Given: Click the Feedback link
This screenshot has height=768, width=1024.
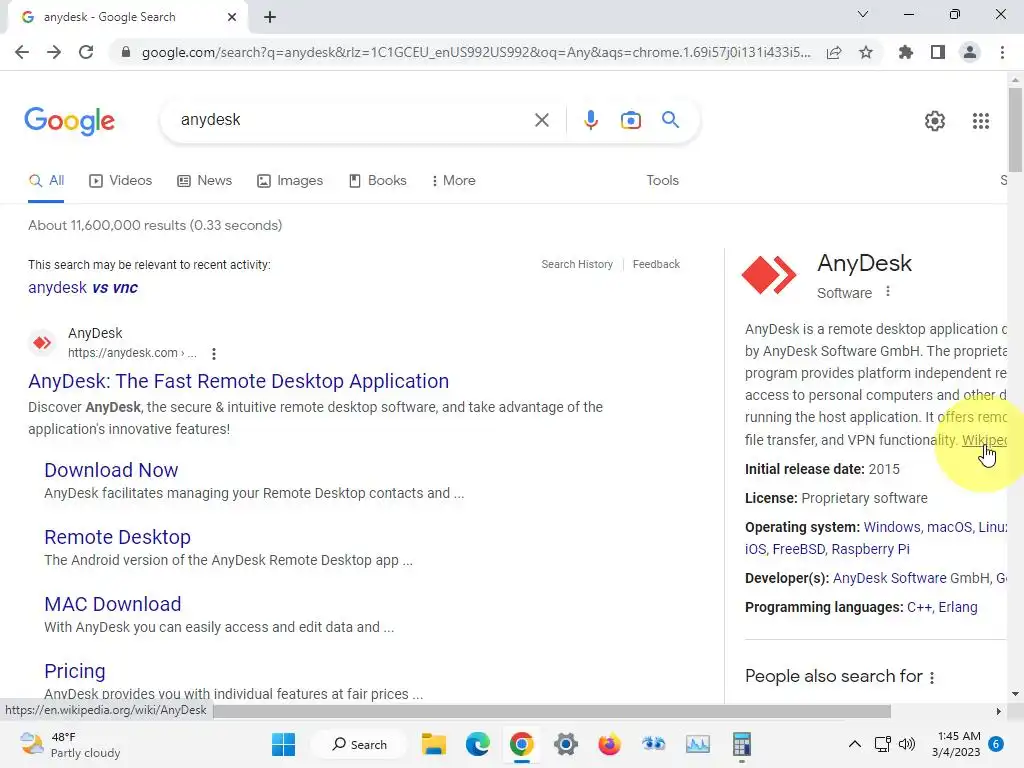Looking at the screenshot, I should pyautogui.click(x=656, y=264).
